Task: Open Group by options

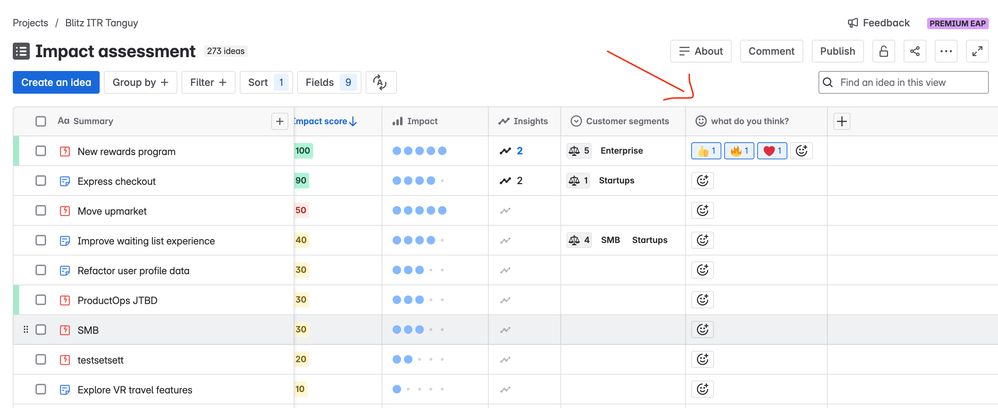Action: tap(141, 83)
